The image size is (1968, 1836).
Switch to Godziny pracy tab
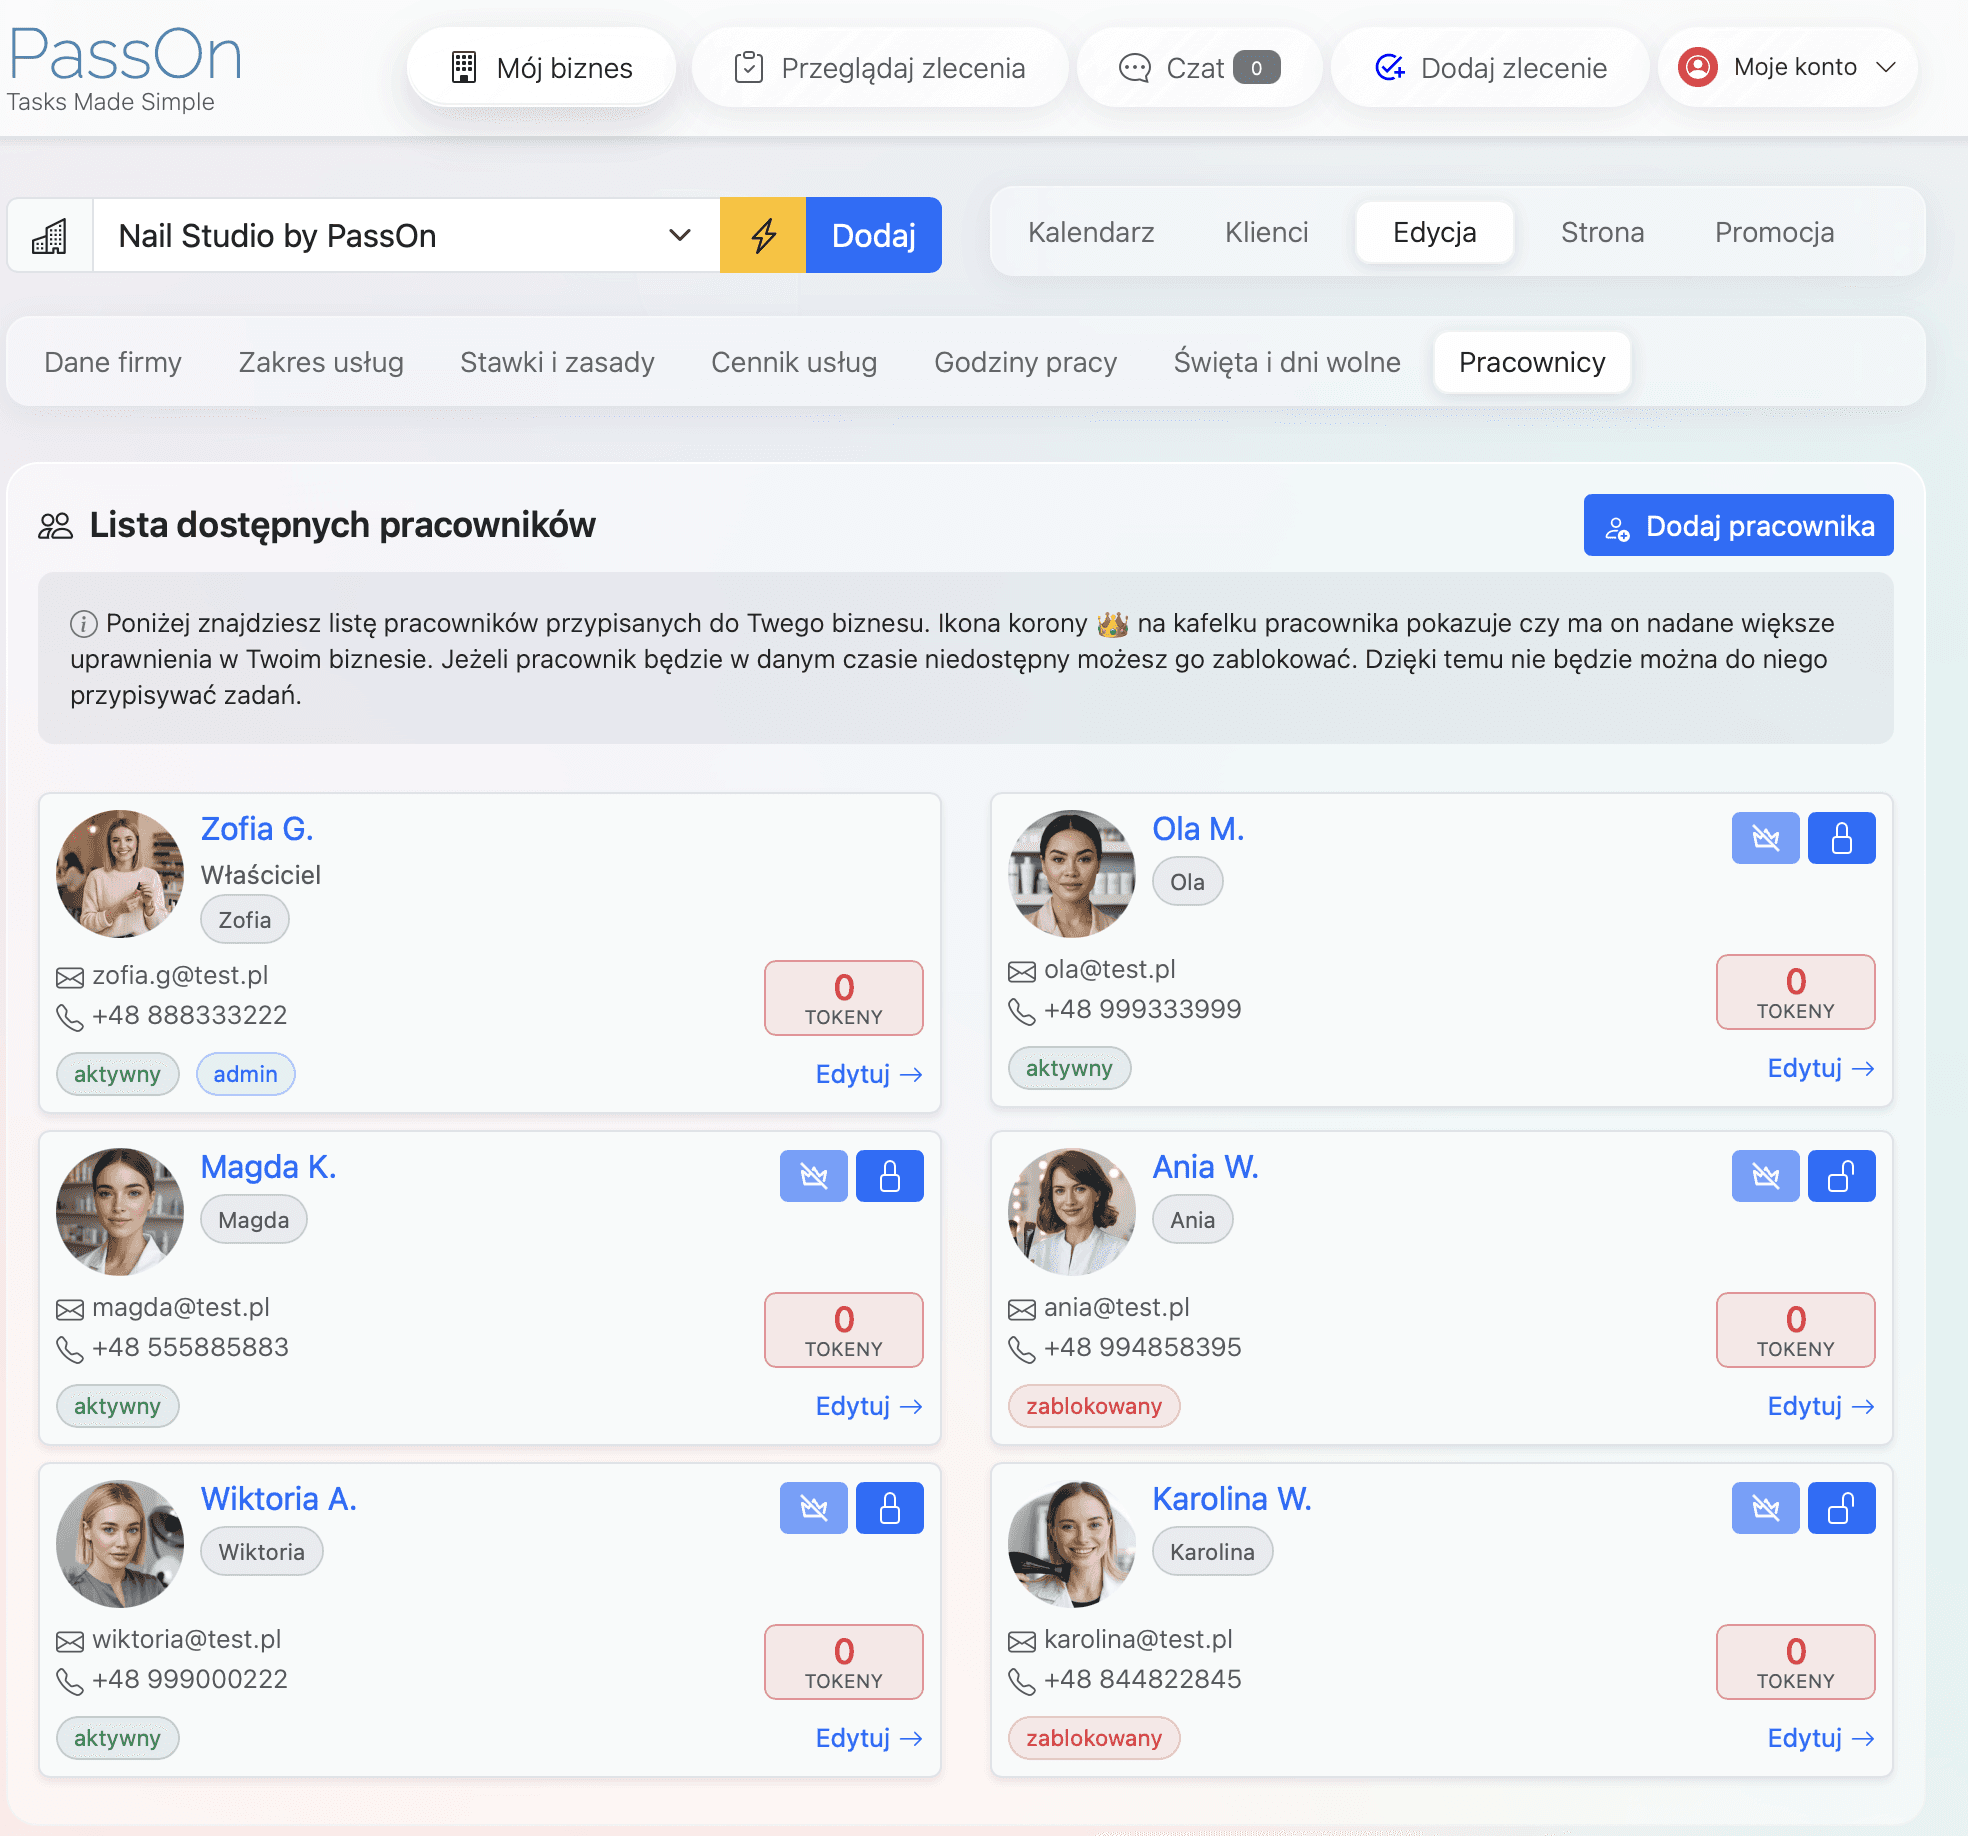coord(1025,362)
